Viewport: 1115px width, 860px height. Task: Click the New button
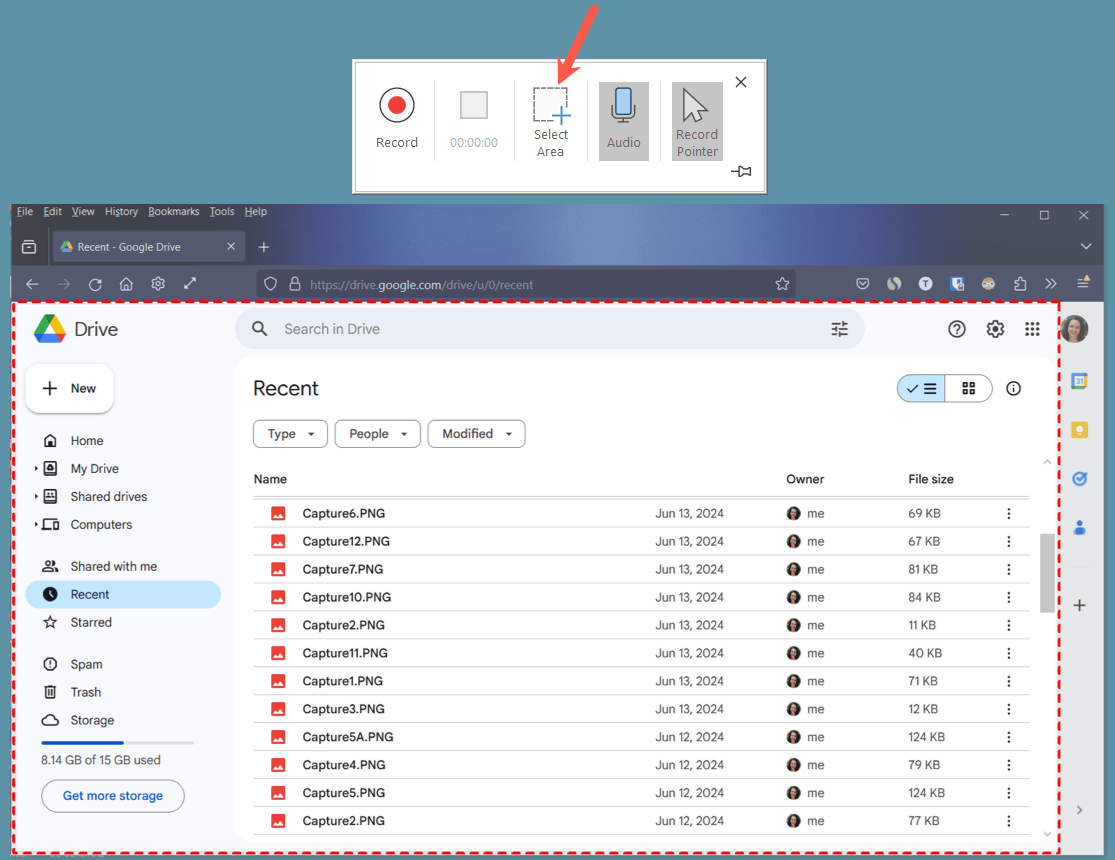[69, 388]
